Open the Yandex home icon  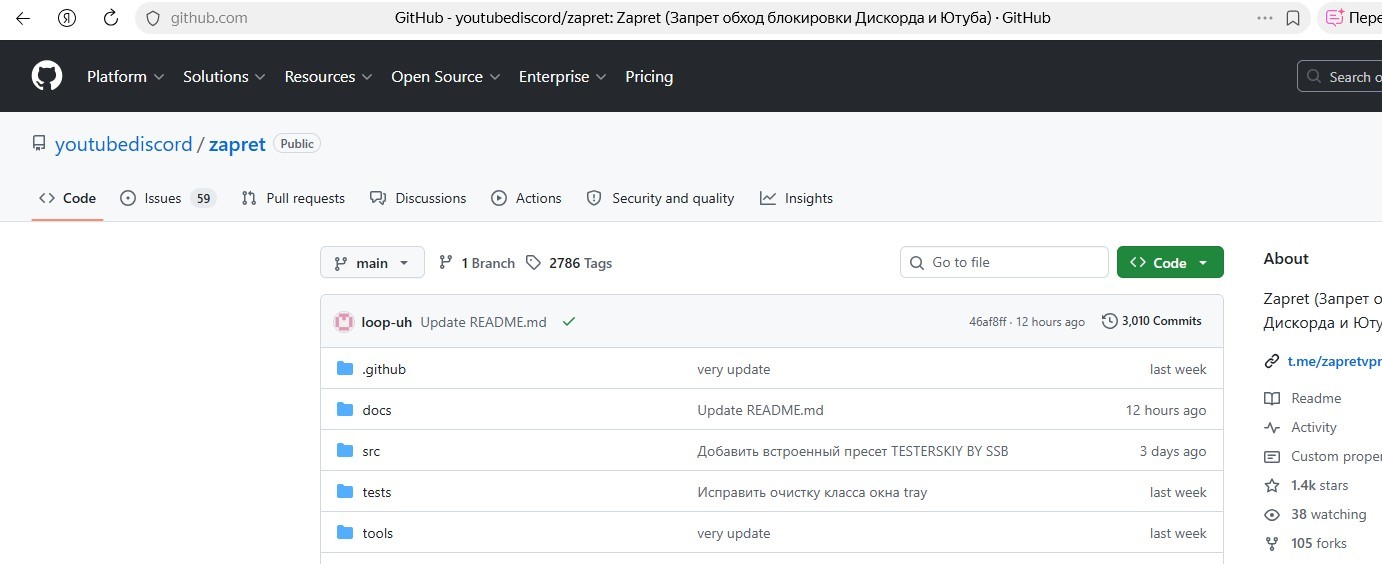tap(67, 18)
